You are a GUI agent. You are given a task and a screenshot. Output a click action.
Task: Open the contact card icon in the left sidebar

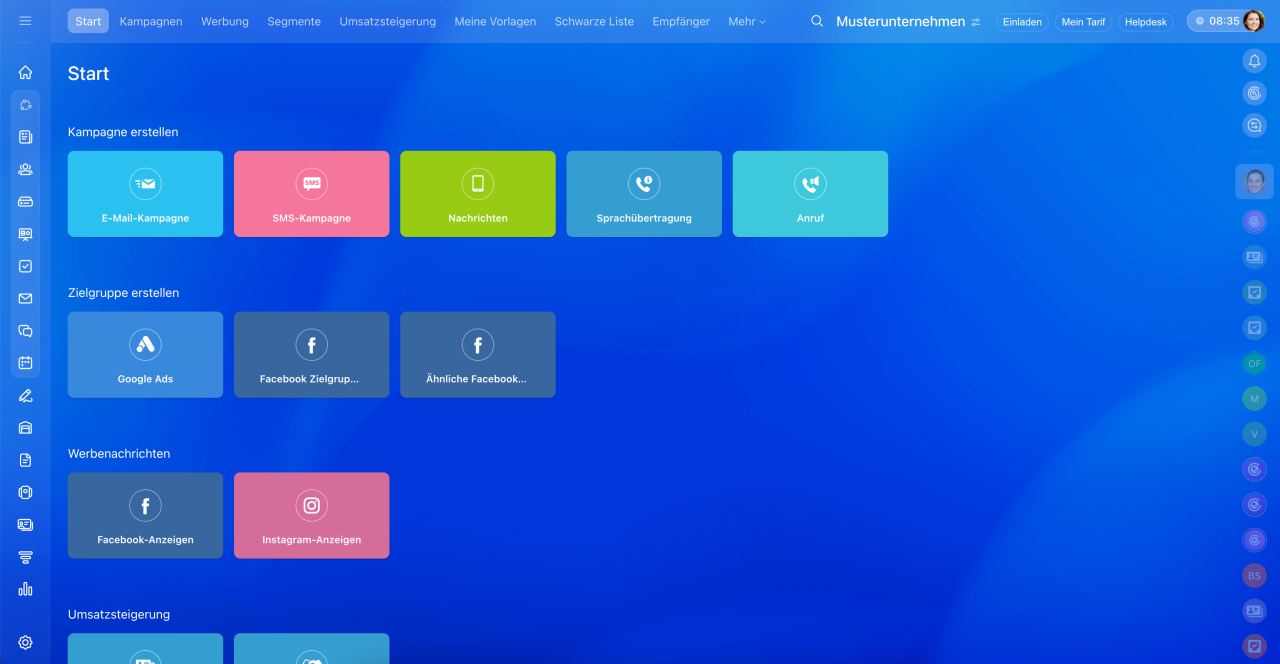[x=25, y=524]
